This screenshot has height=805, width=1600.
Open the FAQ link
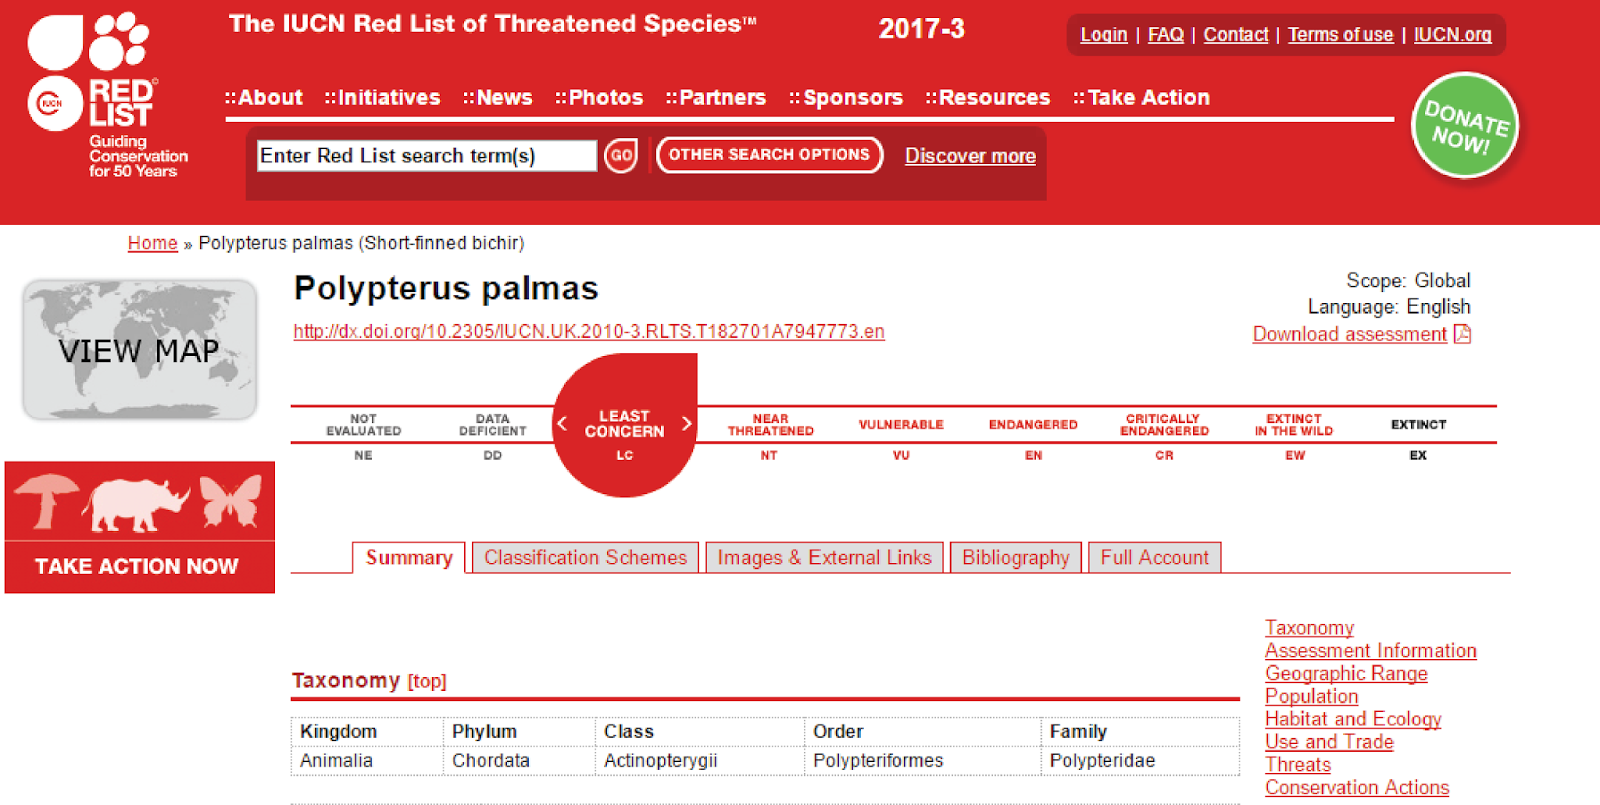click(x=1166, y=35)
